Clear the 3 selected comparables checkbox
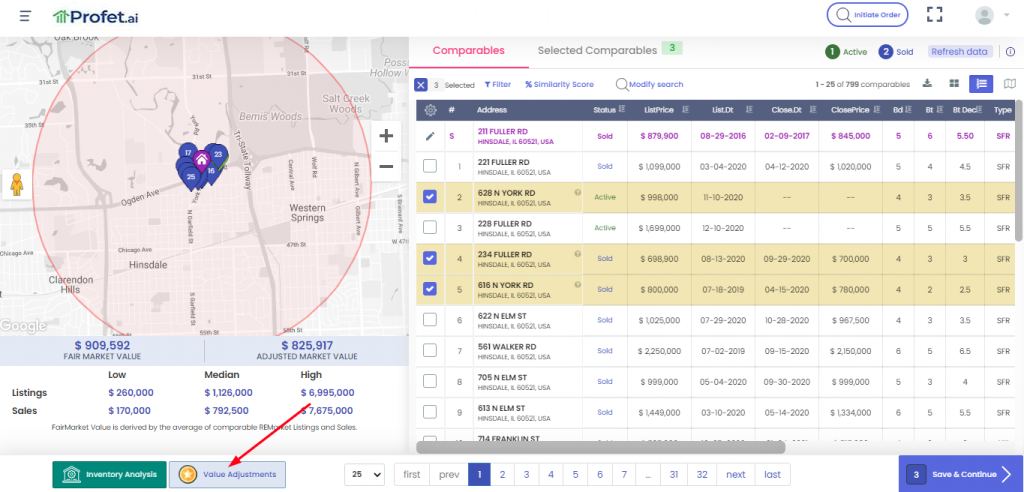1024x492 pixels. pyautogui.click(x=421, y=85)
